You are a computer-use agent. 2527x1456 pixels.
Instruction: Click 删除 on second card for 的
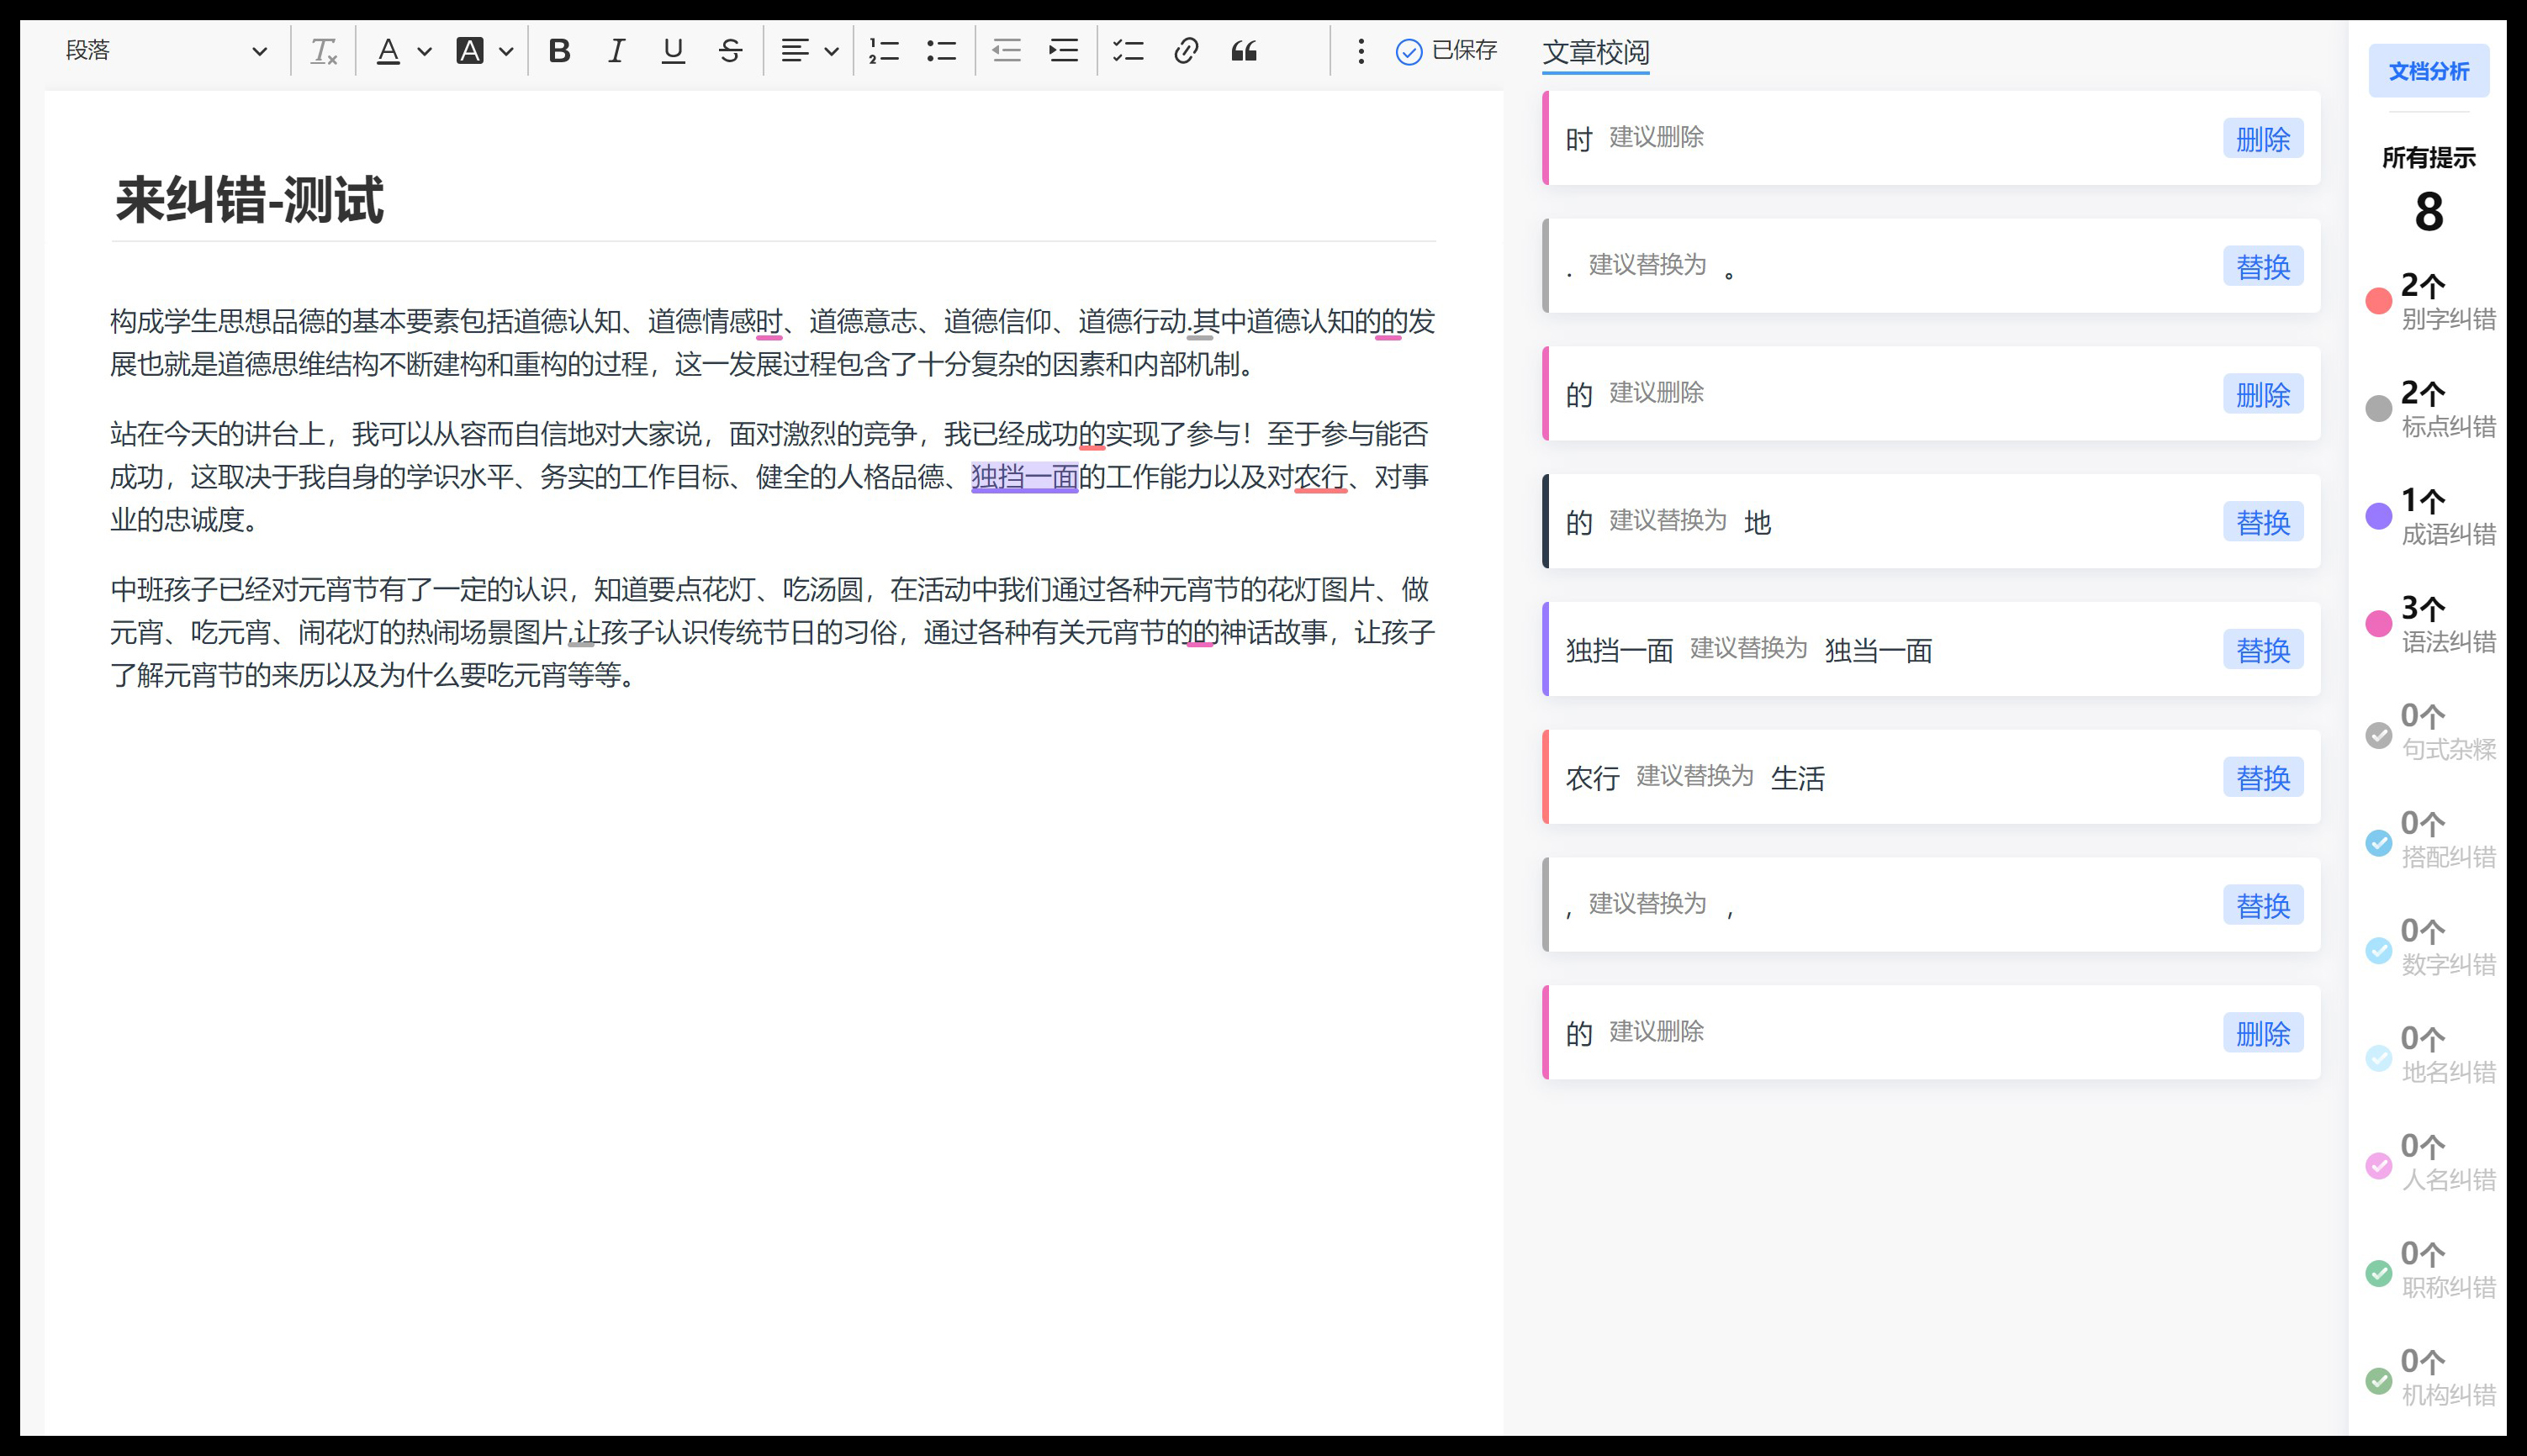coord(2263,395)
